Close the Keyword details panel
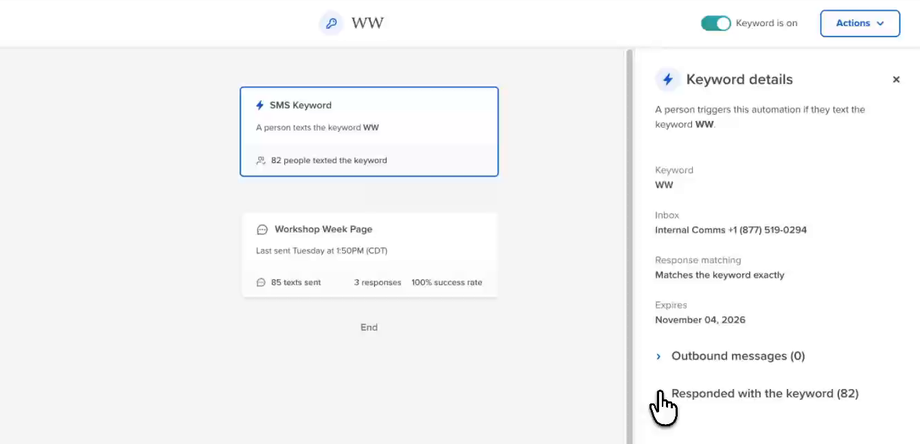 (896, 79)
